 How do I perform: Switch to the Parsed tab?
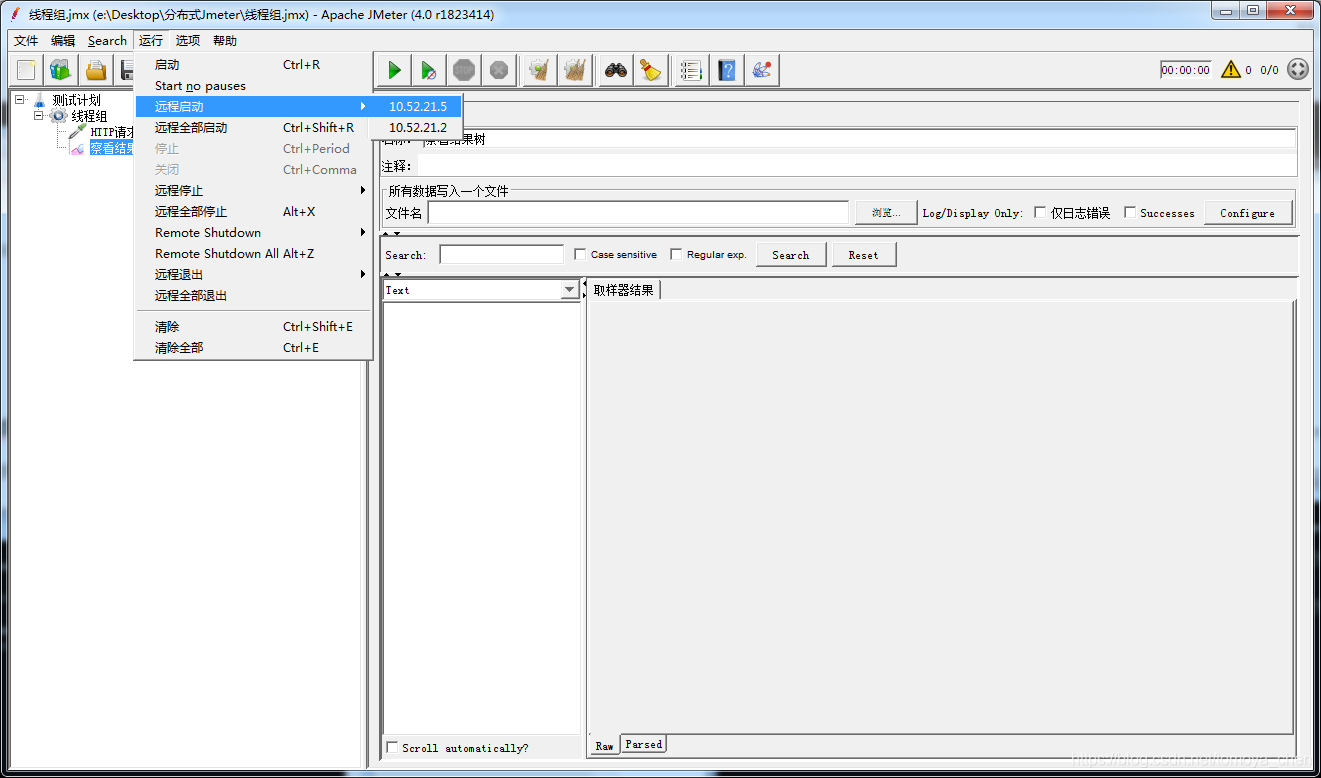click(x=643, y=744)
